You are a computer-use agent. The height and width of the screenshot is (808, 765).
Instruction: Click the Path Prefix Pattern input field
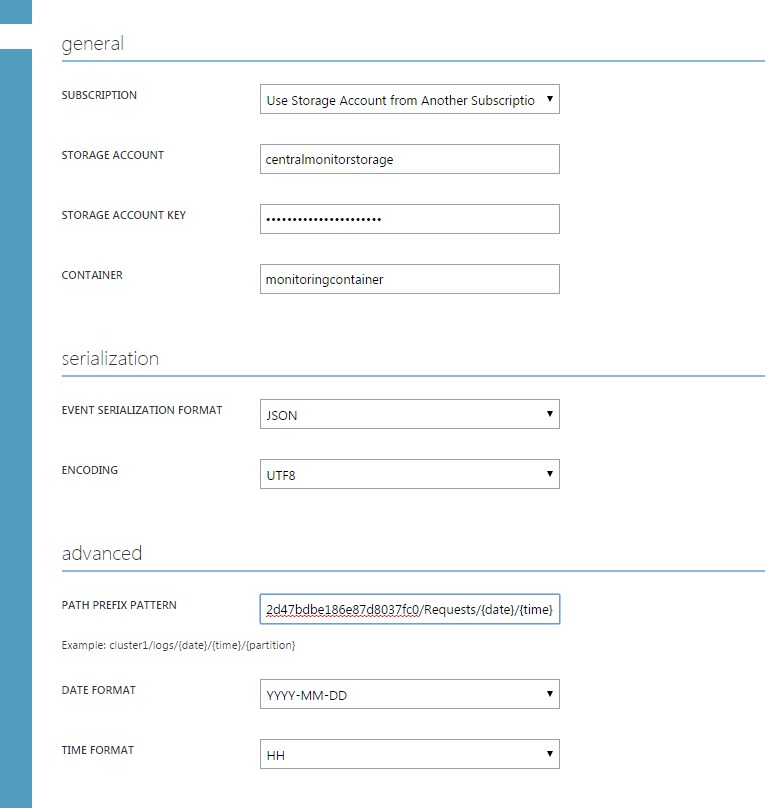pos(410,609)
